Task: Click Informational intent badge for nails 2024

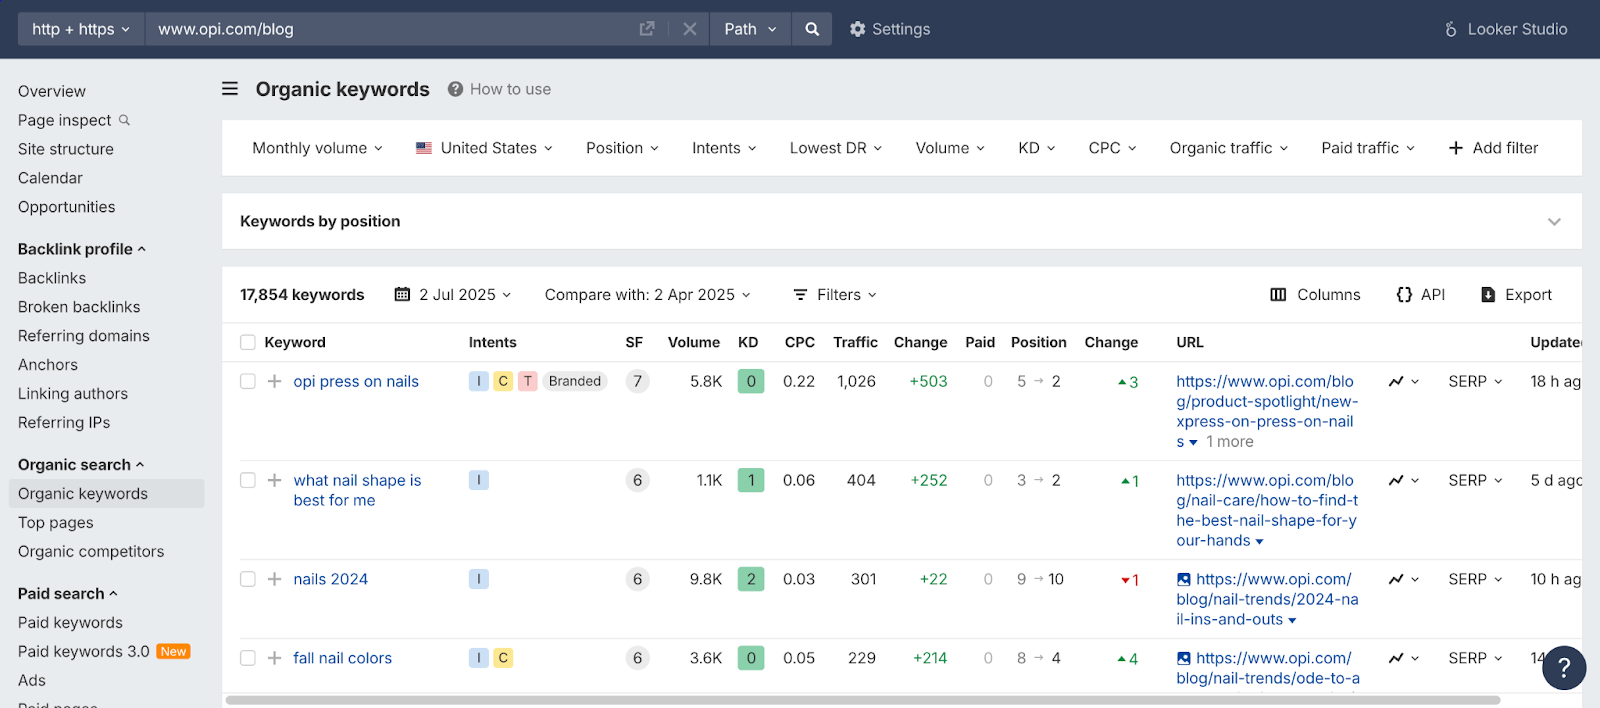Action: [x=479, y=579]
